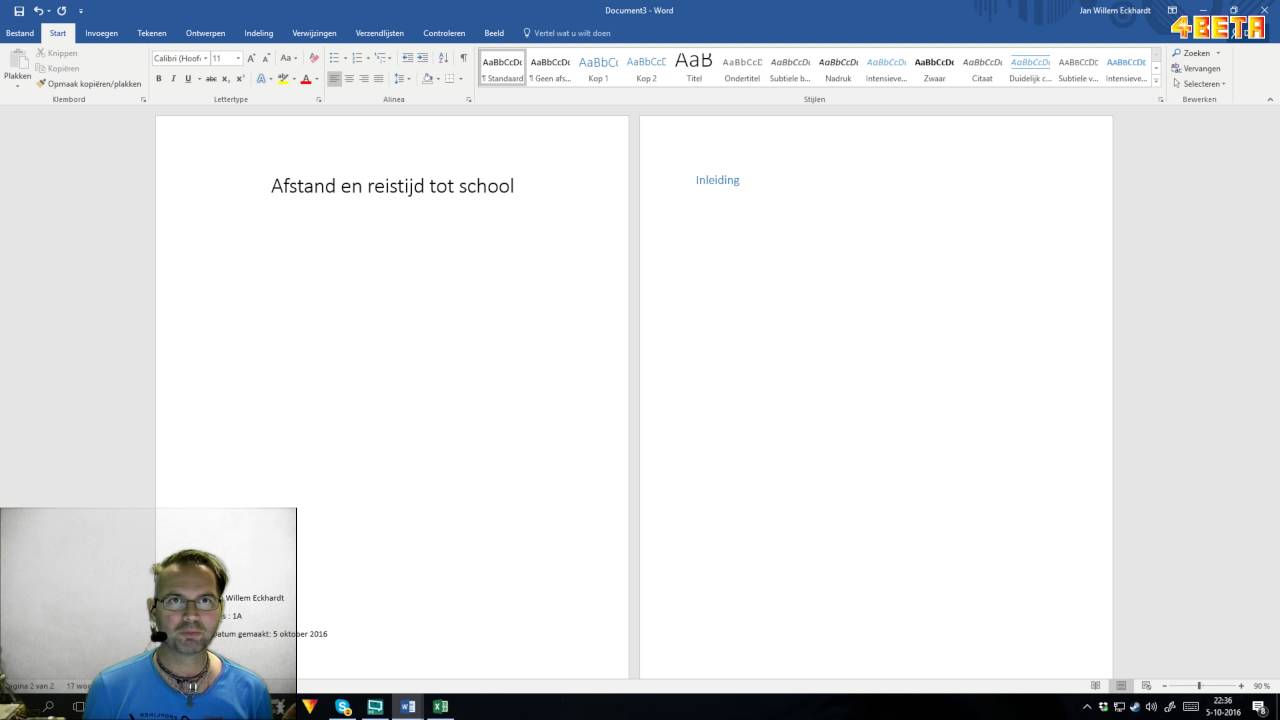
Task: Apply the Standaard style
Action: pyautogui.click(x=502, y=68)
